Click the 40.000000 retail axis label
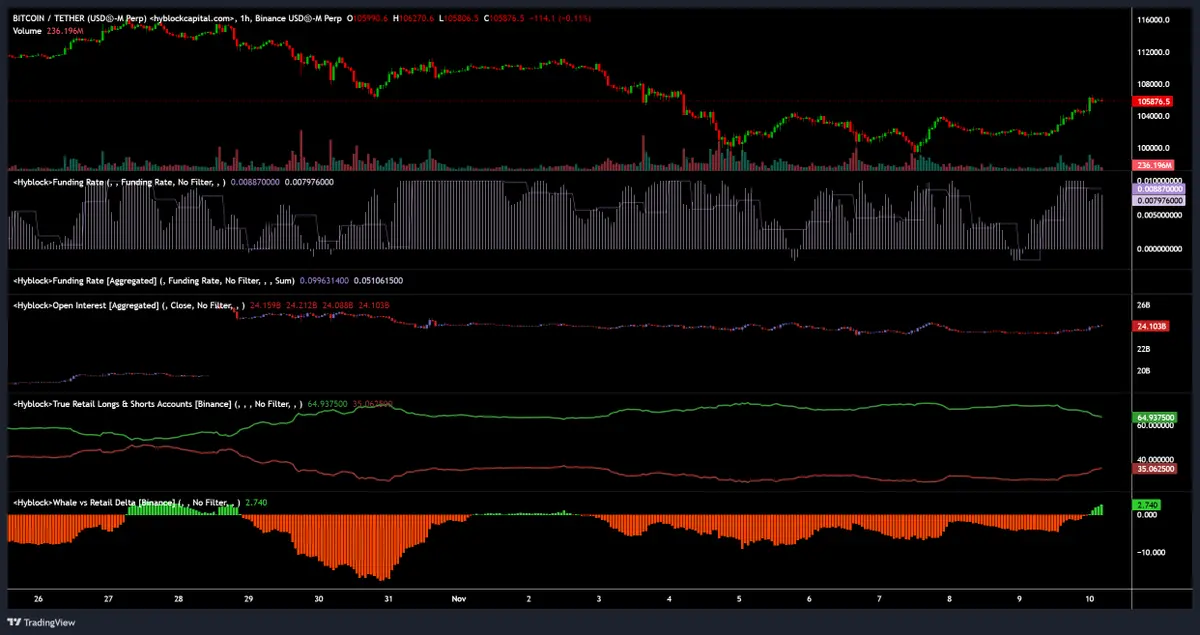The image size is (1200, 635). click(x=1156, y=459)
